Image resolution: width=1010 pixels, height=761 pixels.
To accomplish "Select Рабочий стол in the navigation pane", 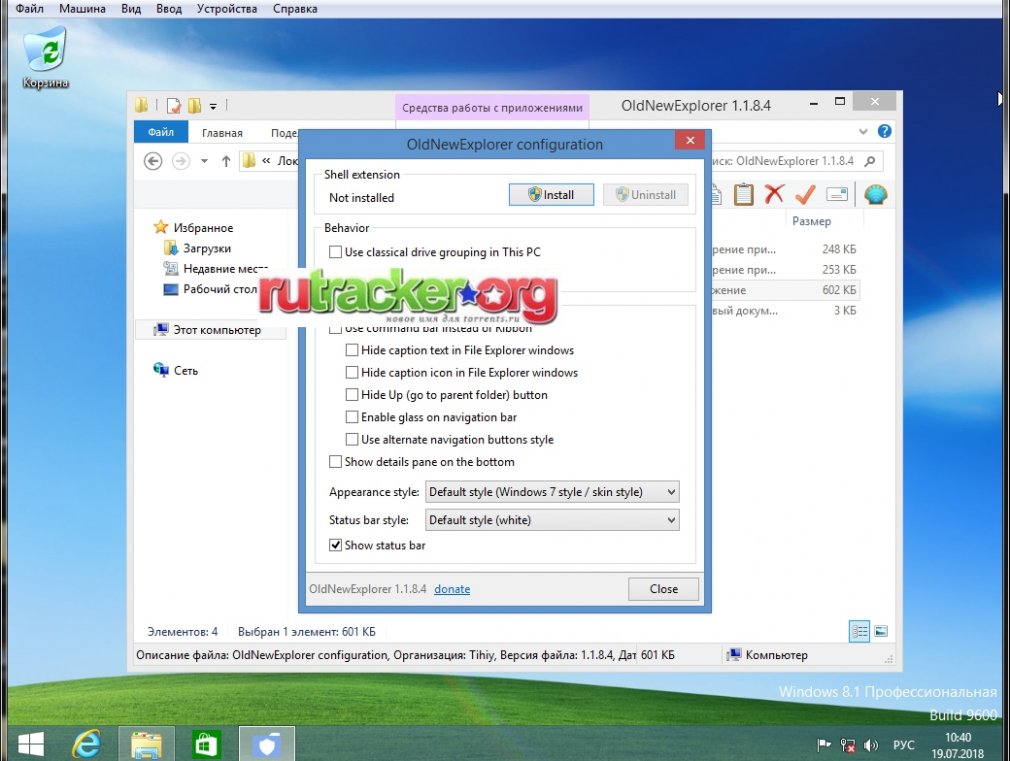I will (211, 289).
